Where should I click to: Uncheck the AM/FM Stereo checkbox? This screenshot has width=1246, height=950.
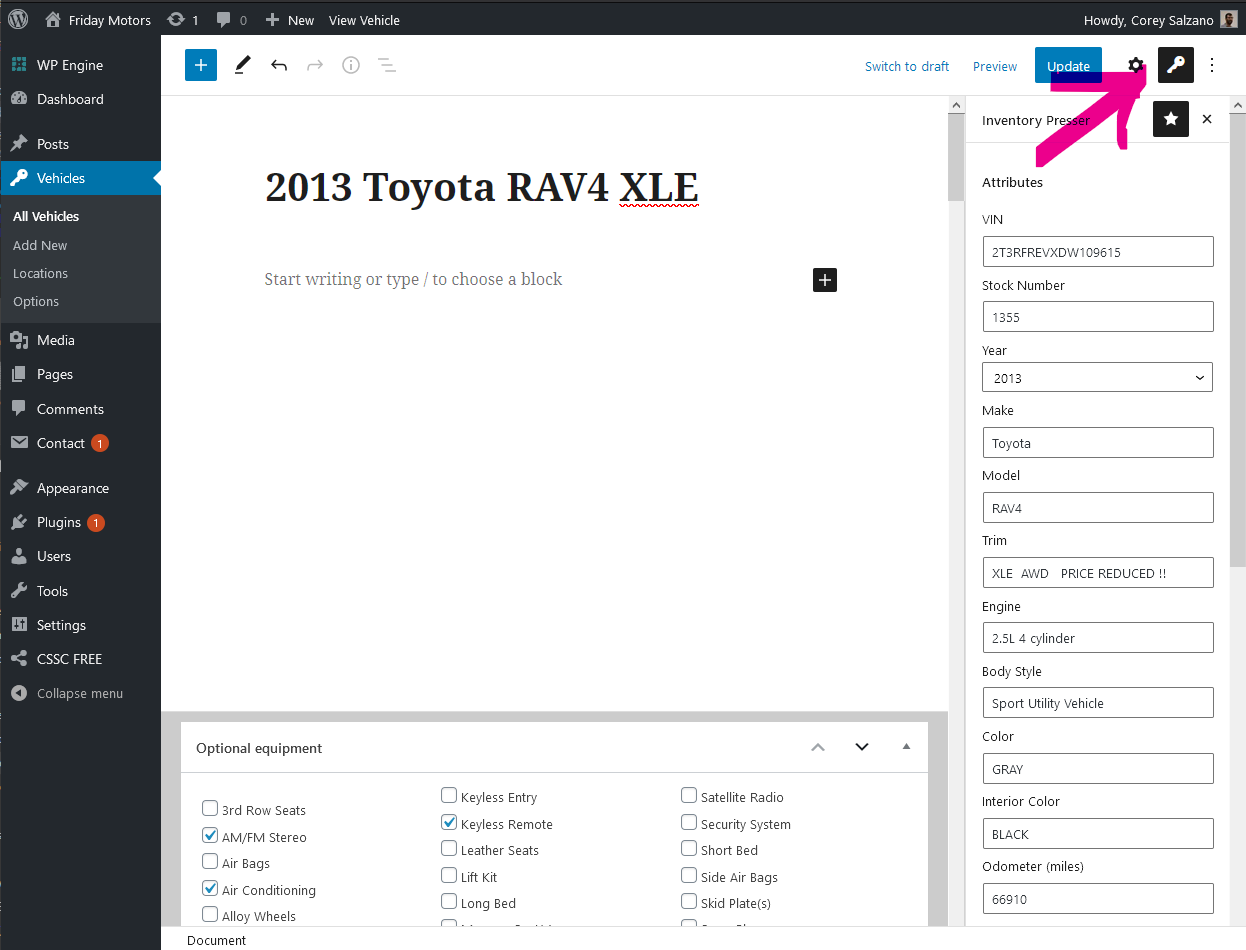coord(210,835)
